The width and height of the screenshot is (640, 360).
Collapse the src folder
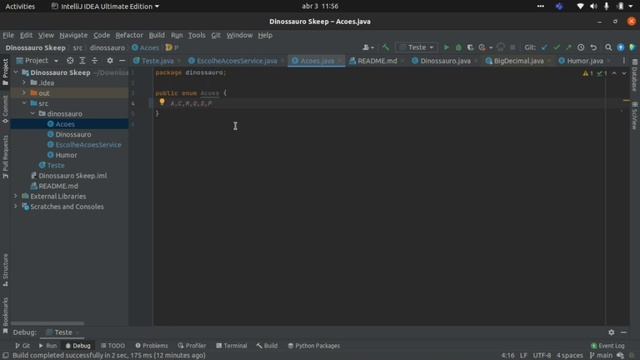(24, 103)
